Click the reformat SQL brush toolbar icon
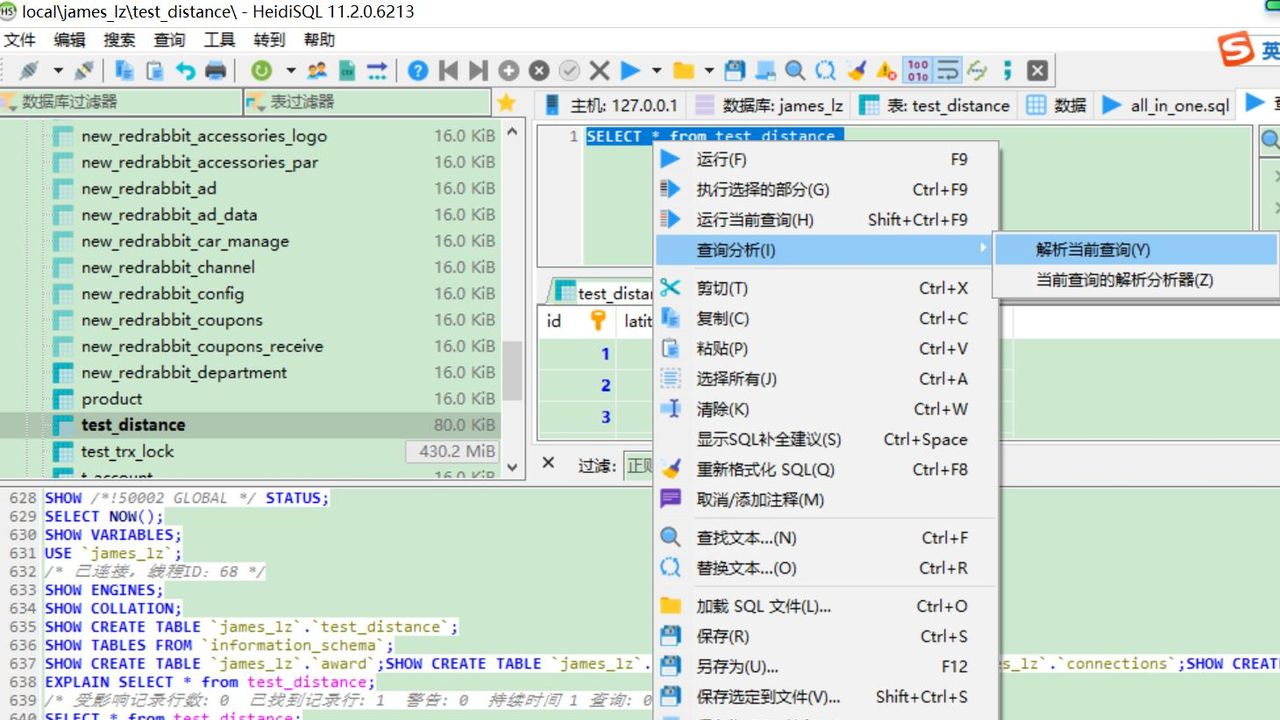This screenshot has width=1280, height=720. point(856,70)
